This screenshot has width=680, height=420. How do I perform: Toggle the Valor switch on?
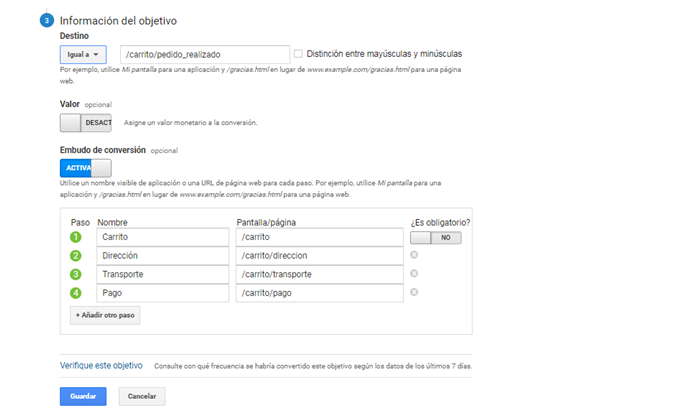click(x=85, y=123)
